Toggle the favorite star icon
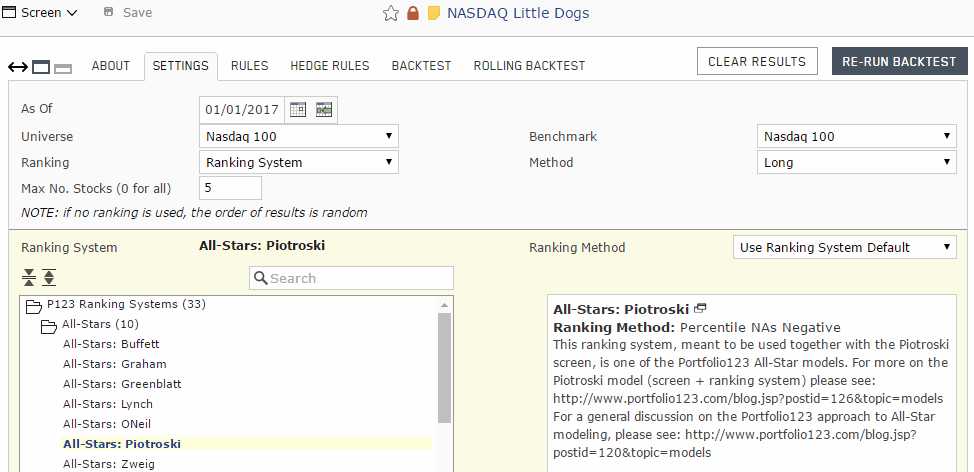 click(x=391, y=13)
